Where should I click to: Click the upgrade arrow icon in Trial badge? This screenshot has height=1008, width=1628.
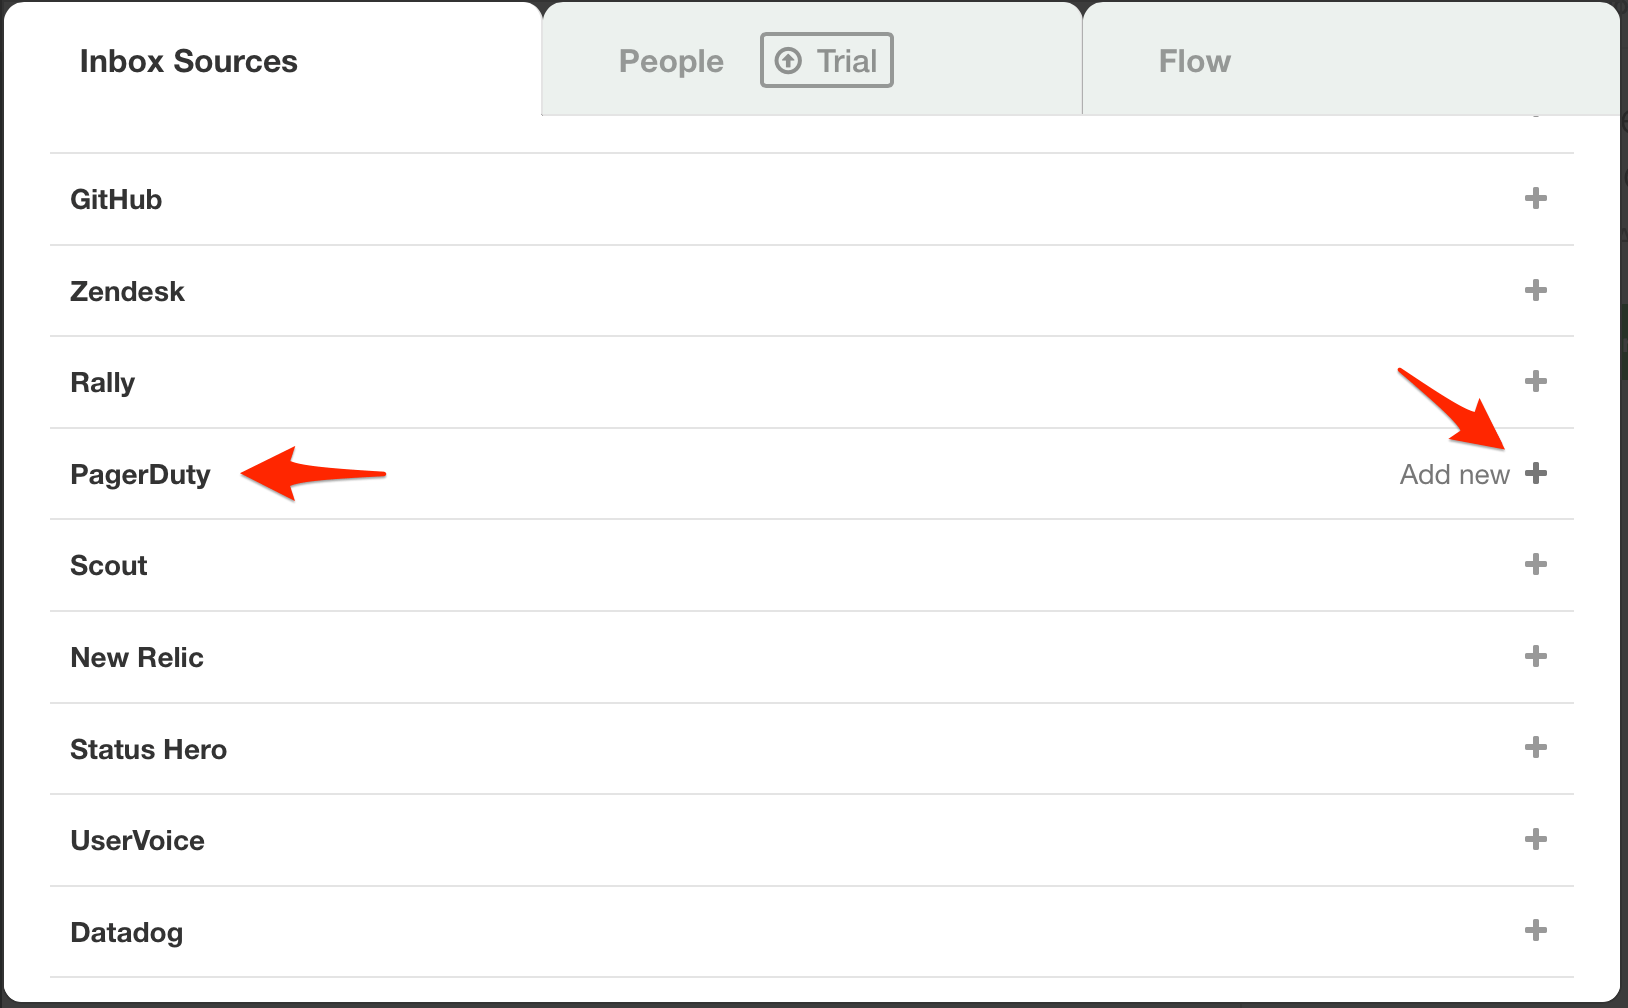click(788, 61)
